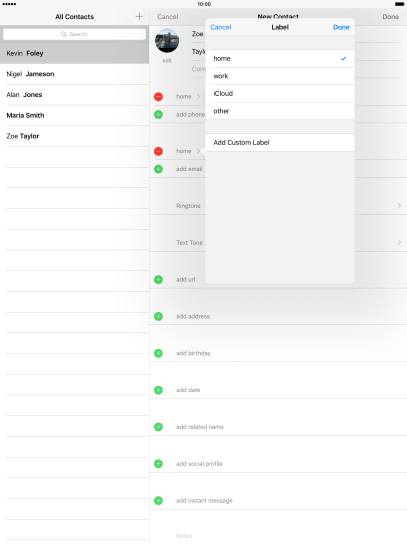This screenshot has height=544, width=407.
Task: Open Text Tone chevron on right
Action: [x=399, y=243]
